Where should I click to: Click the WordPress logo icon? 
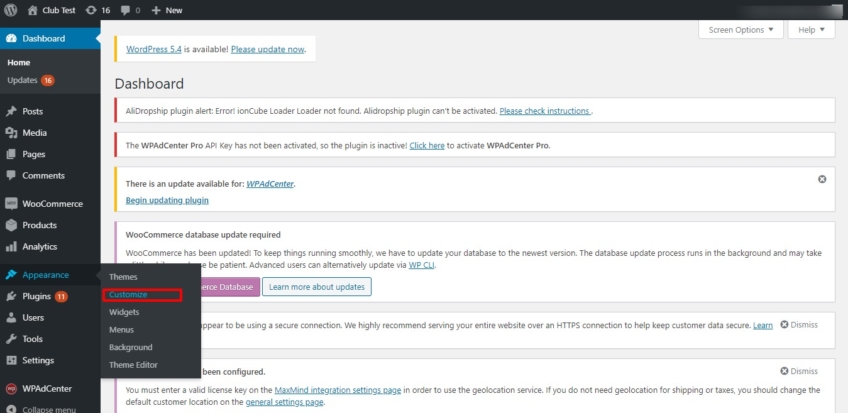pyautogui.click(x=11, y=10)
